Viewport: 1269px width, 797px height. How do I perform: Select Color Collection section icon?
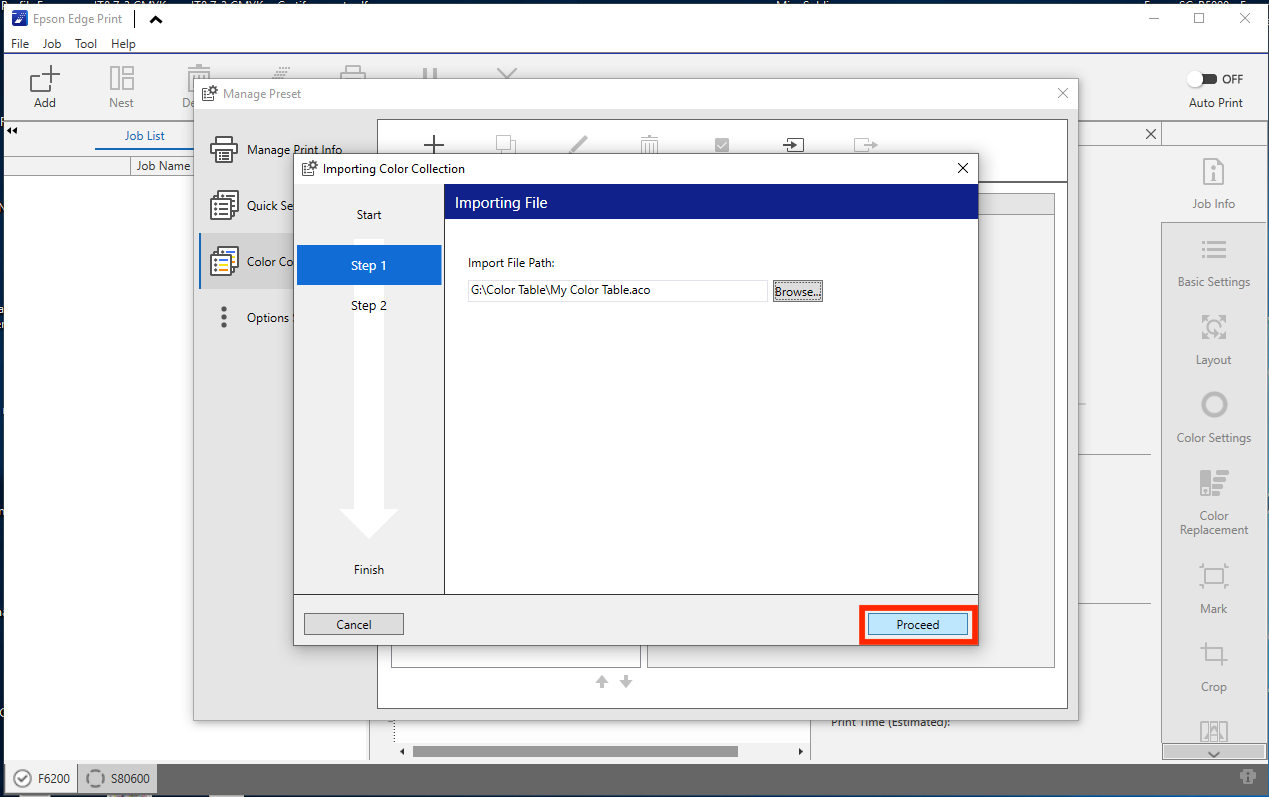[x=223, y=261]
